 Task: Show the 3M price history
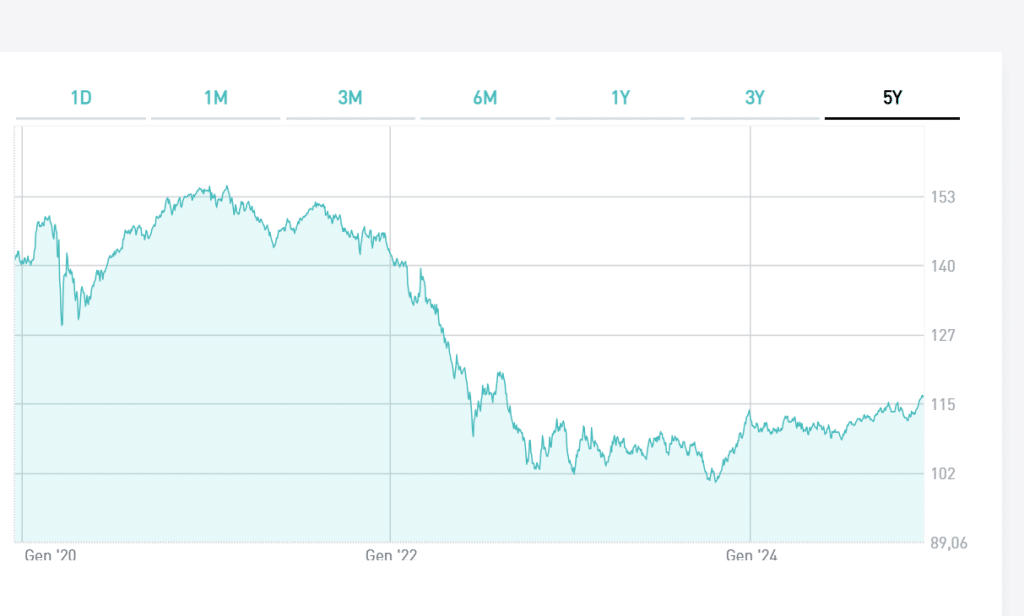(x=350, y=98)
